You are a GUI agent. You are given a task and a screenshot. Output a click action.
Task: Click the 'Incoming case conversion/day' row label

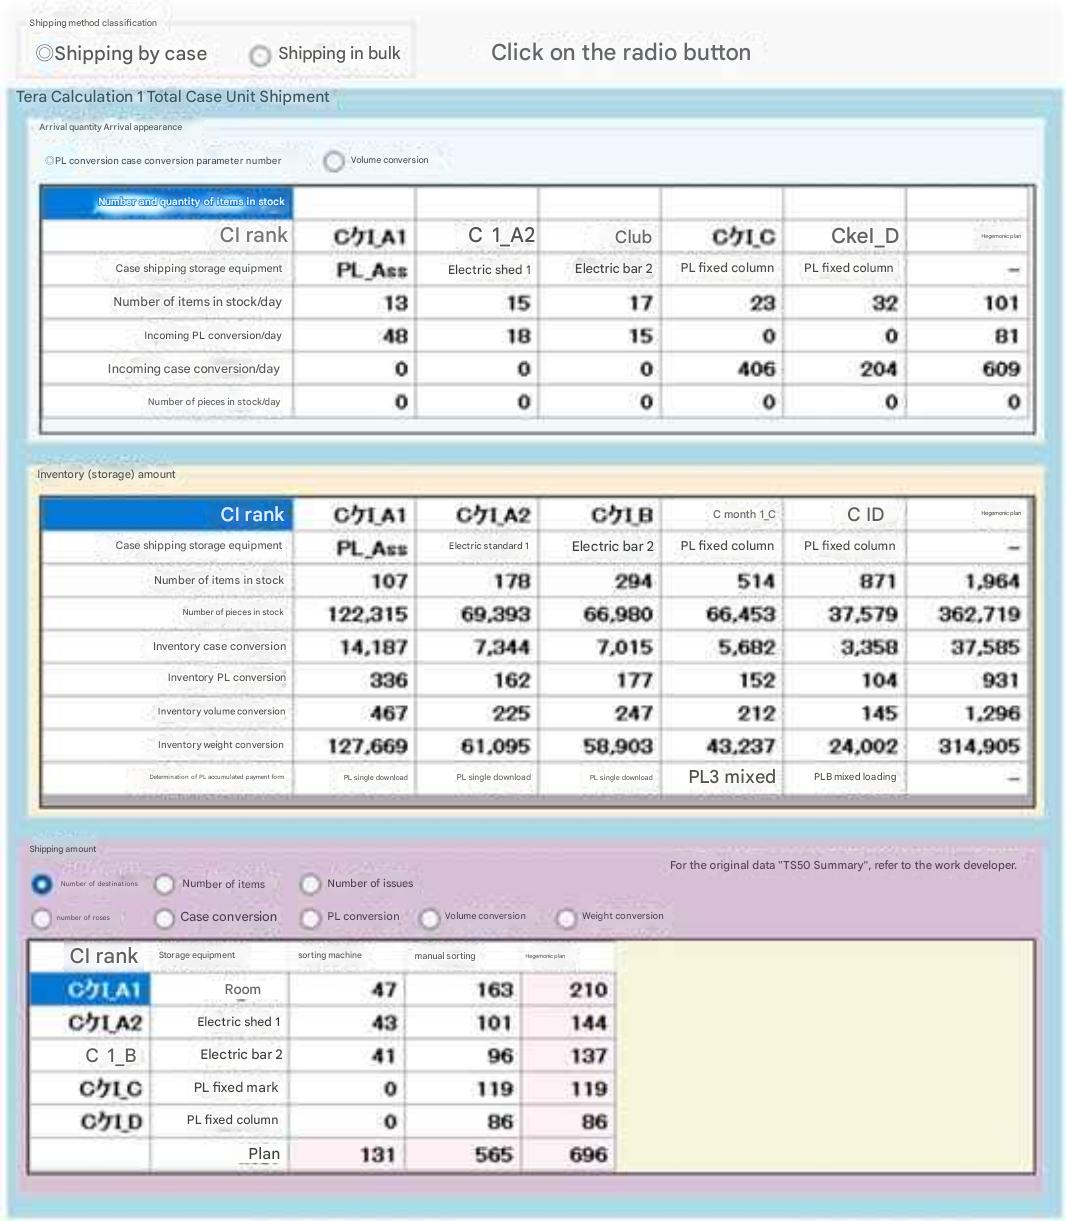[x=193, y=369]
